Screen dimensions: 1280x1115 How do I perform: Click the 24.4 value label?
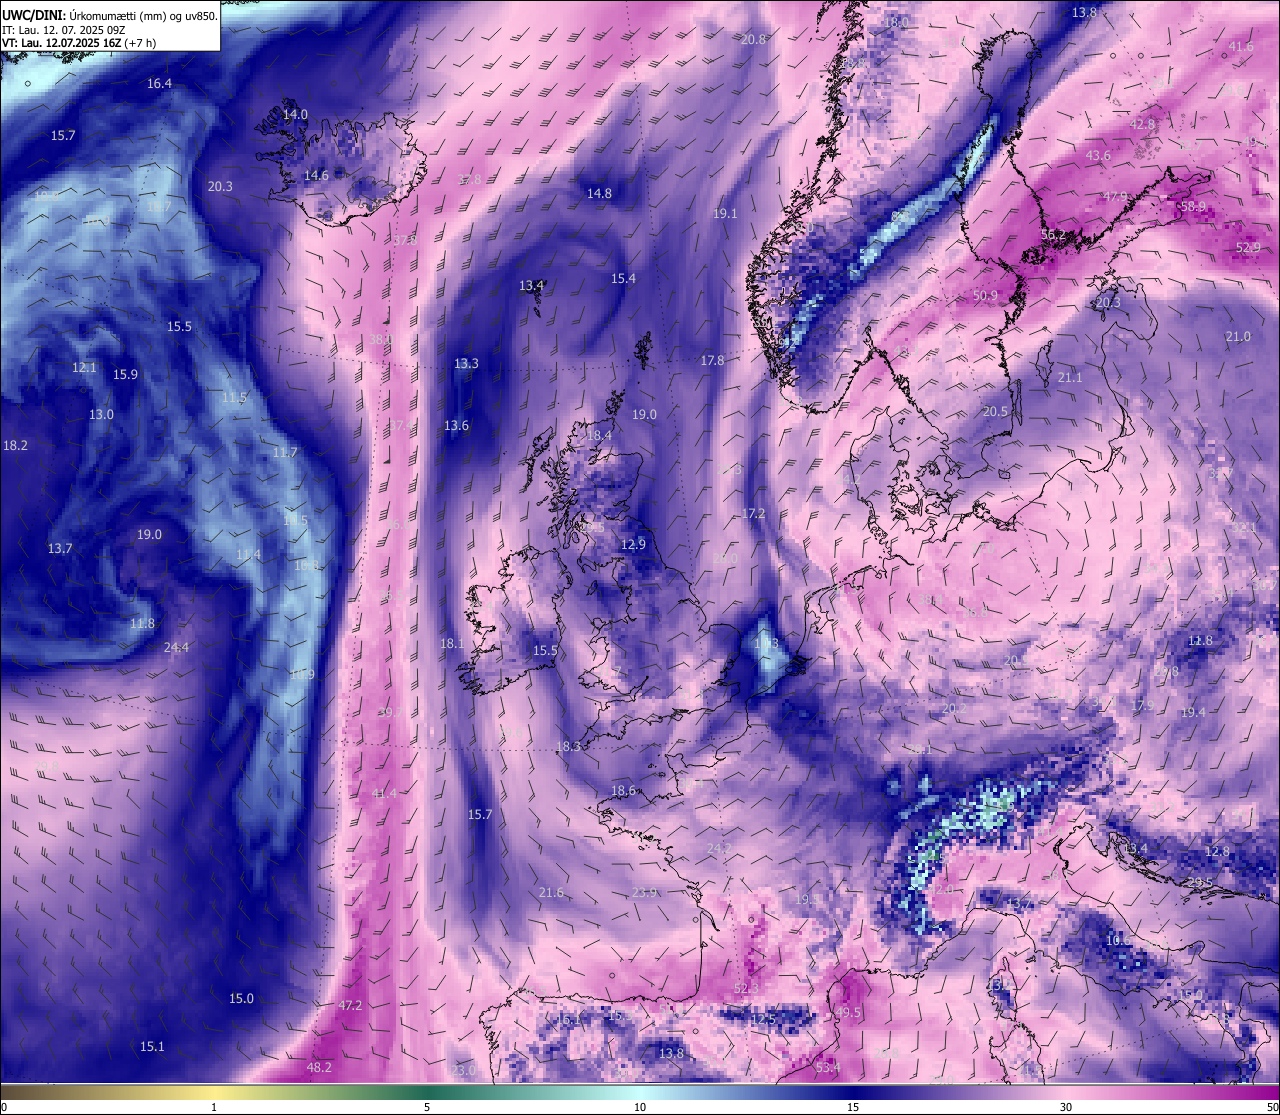(x=176, y=648)
